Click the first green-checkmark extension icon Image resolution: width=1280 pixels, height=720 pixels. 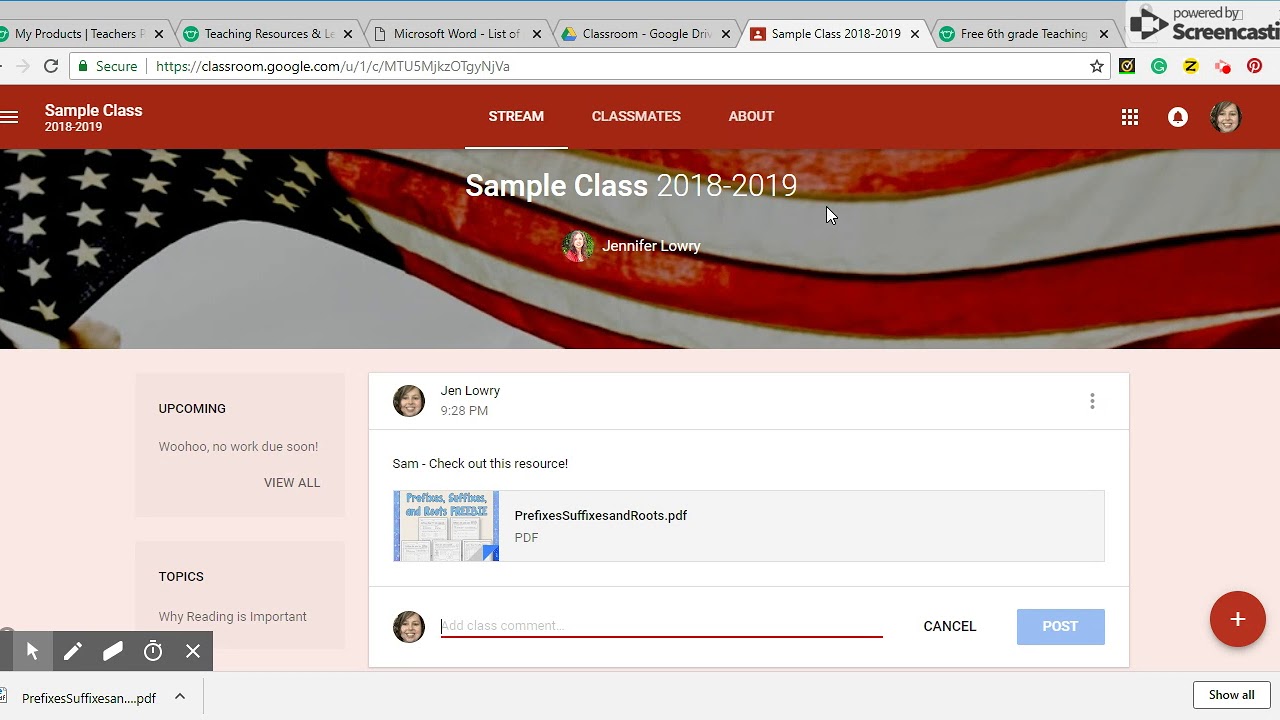[1127, 66]
